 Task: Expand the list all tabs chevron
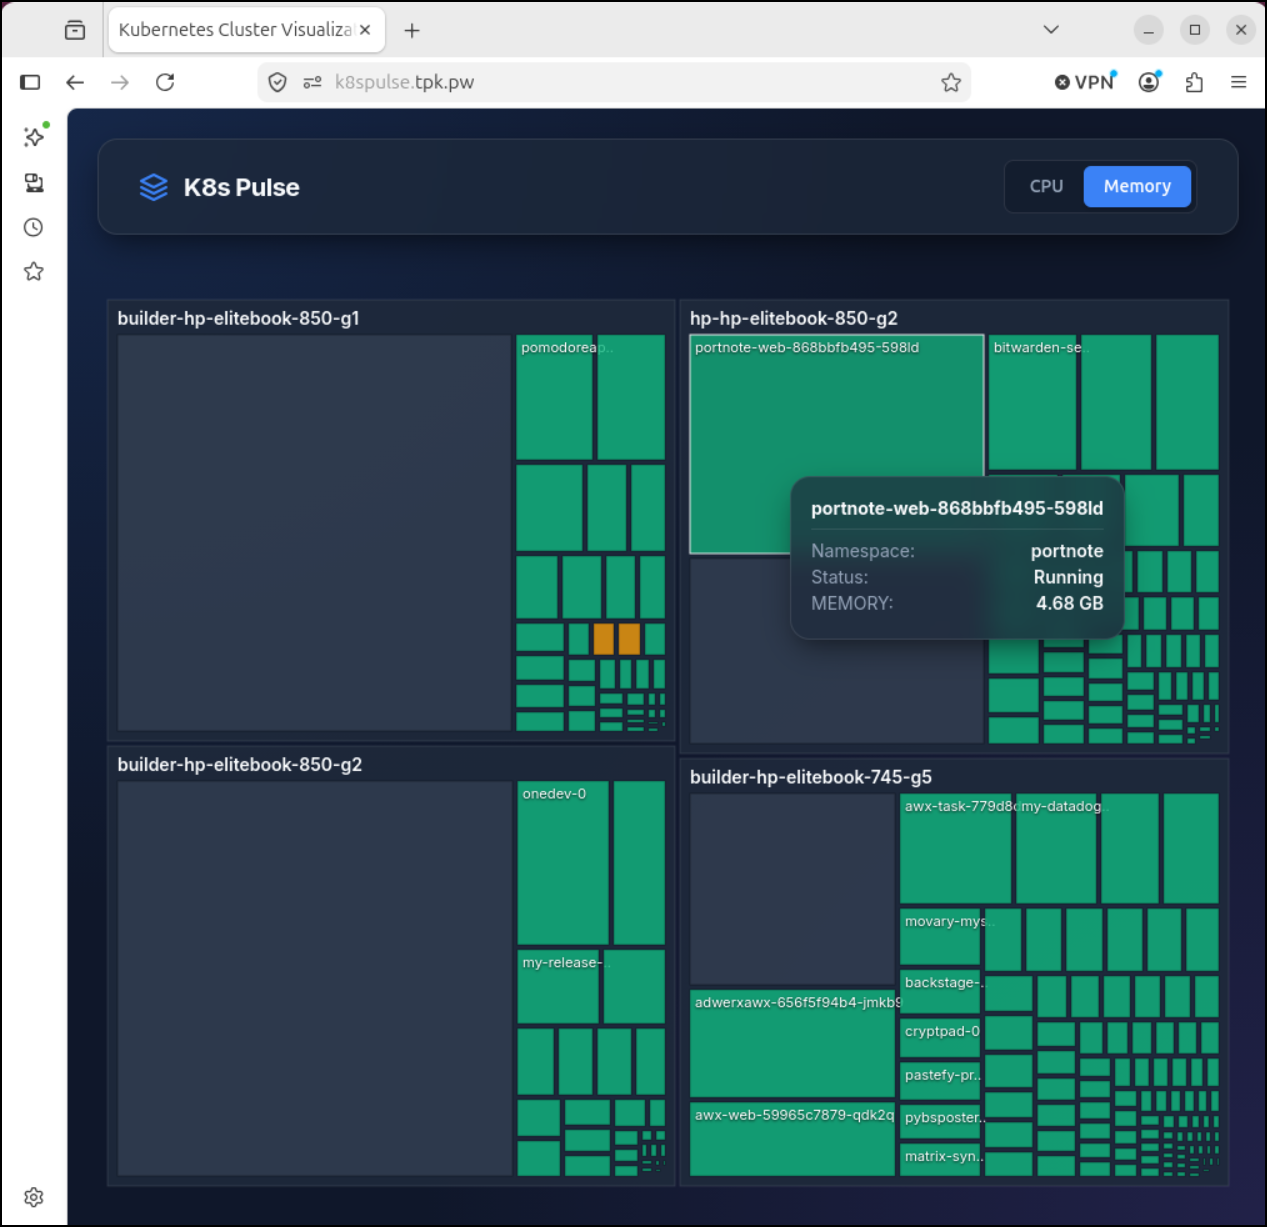click(x=1051, y=30)
